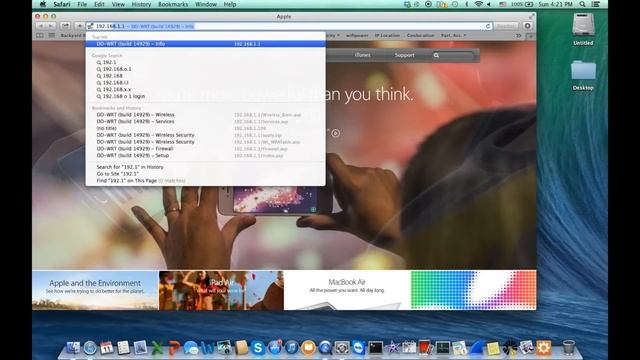Screen dimensions: 640x360
Task: Launch Skype from the dock
Action: 258,348
